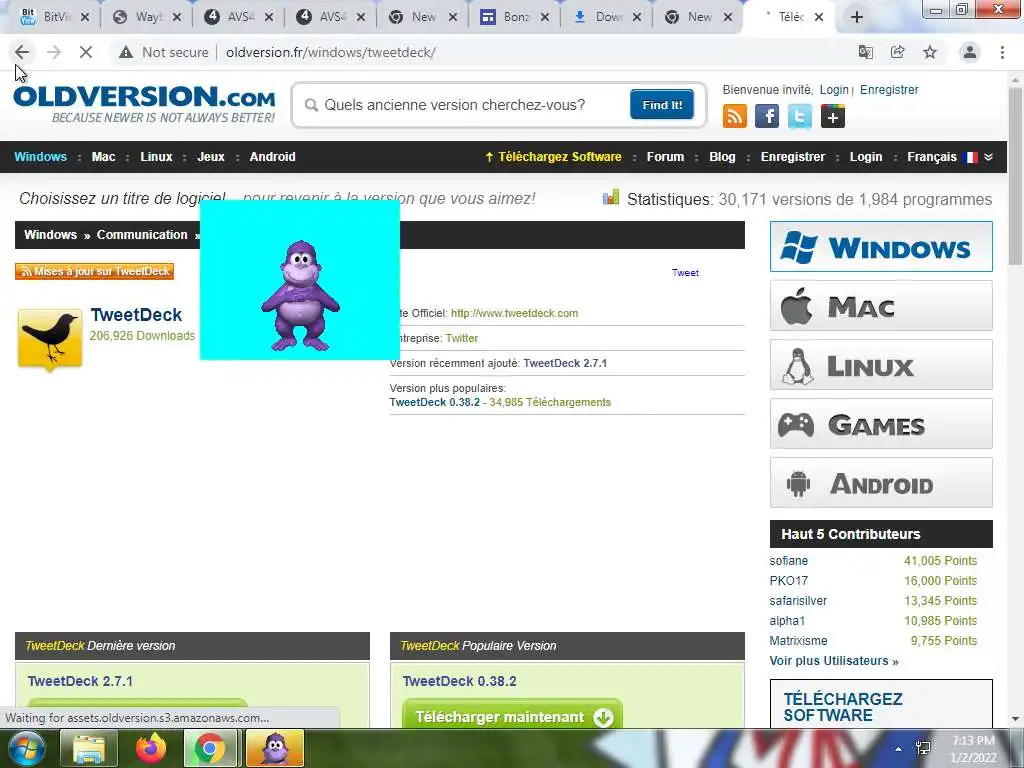The width and height of the screenshot is (1024, 768).
Task: Go back with the browser back arrow
Action: tap(22, 52)
